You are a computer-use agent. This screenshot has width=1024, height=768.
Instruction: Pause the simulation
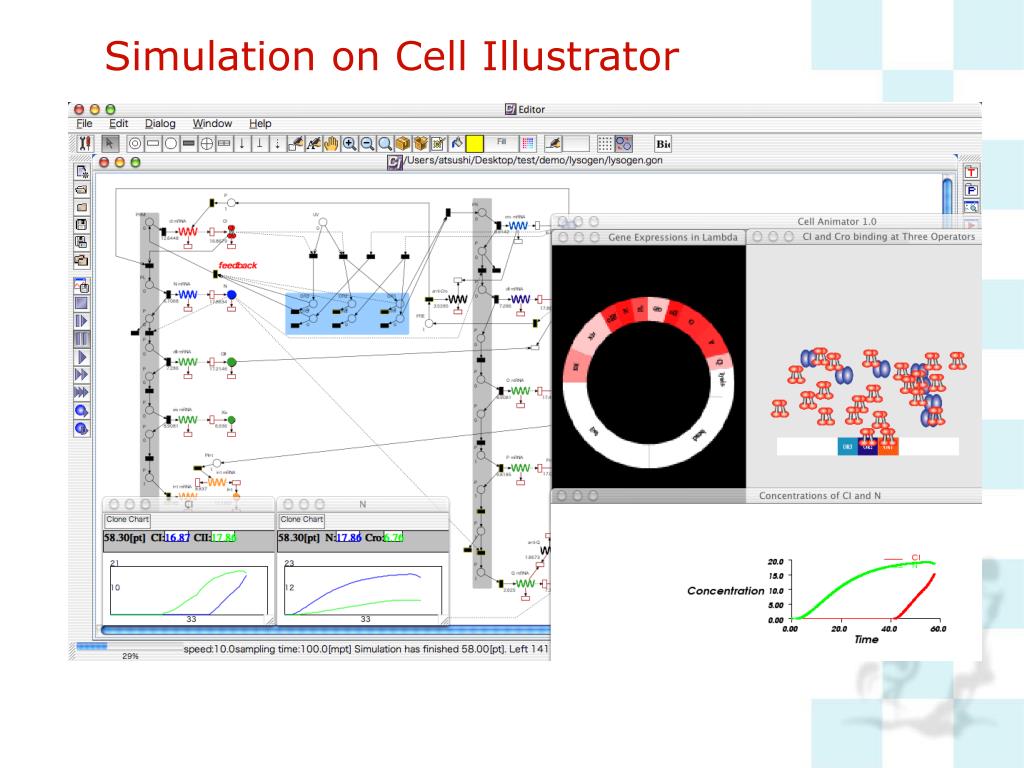click(x=82, y=339)
